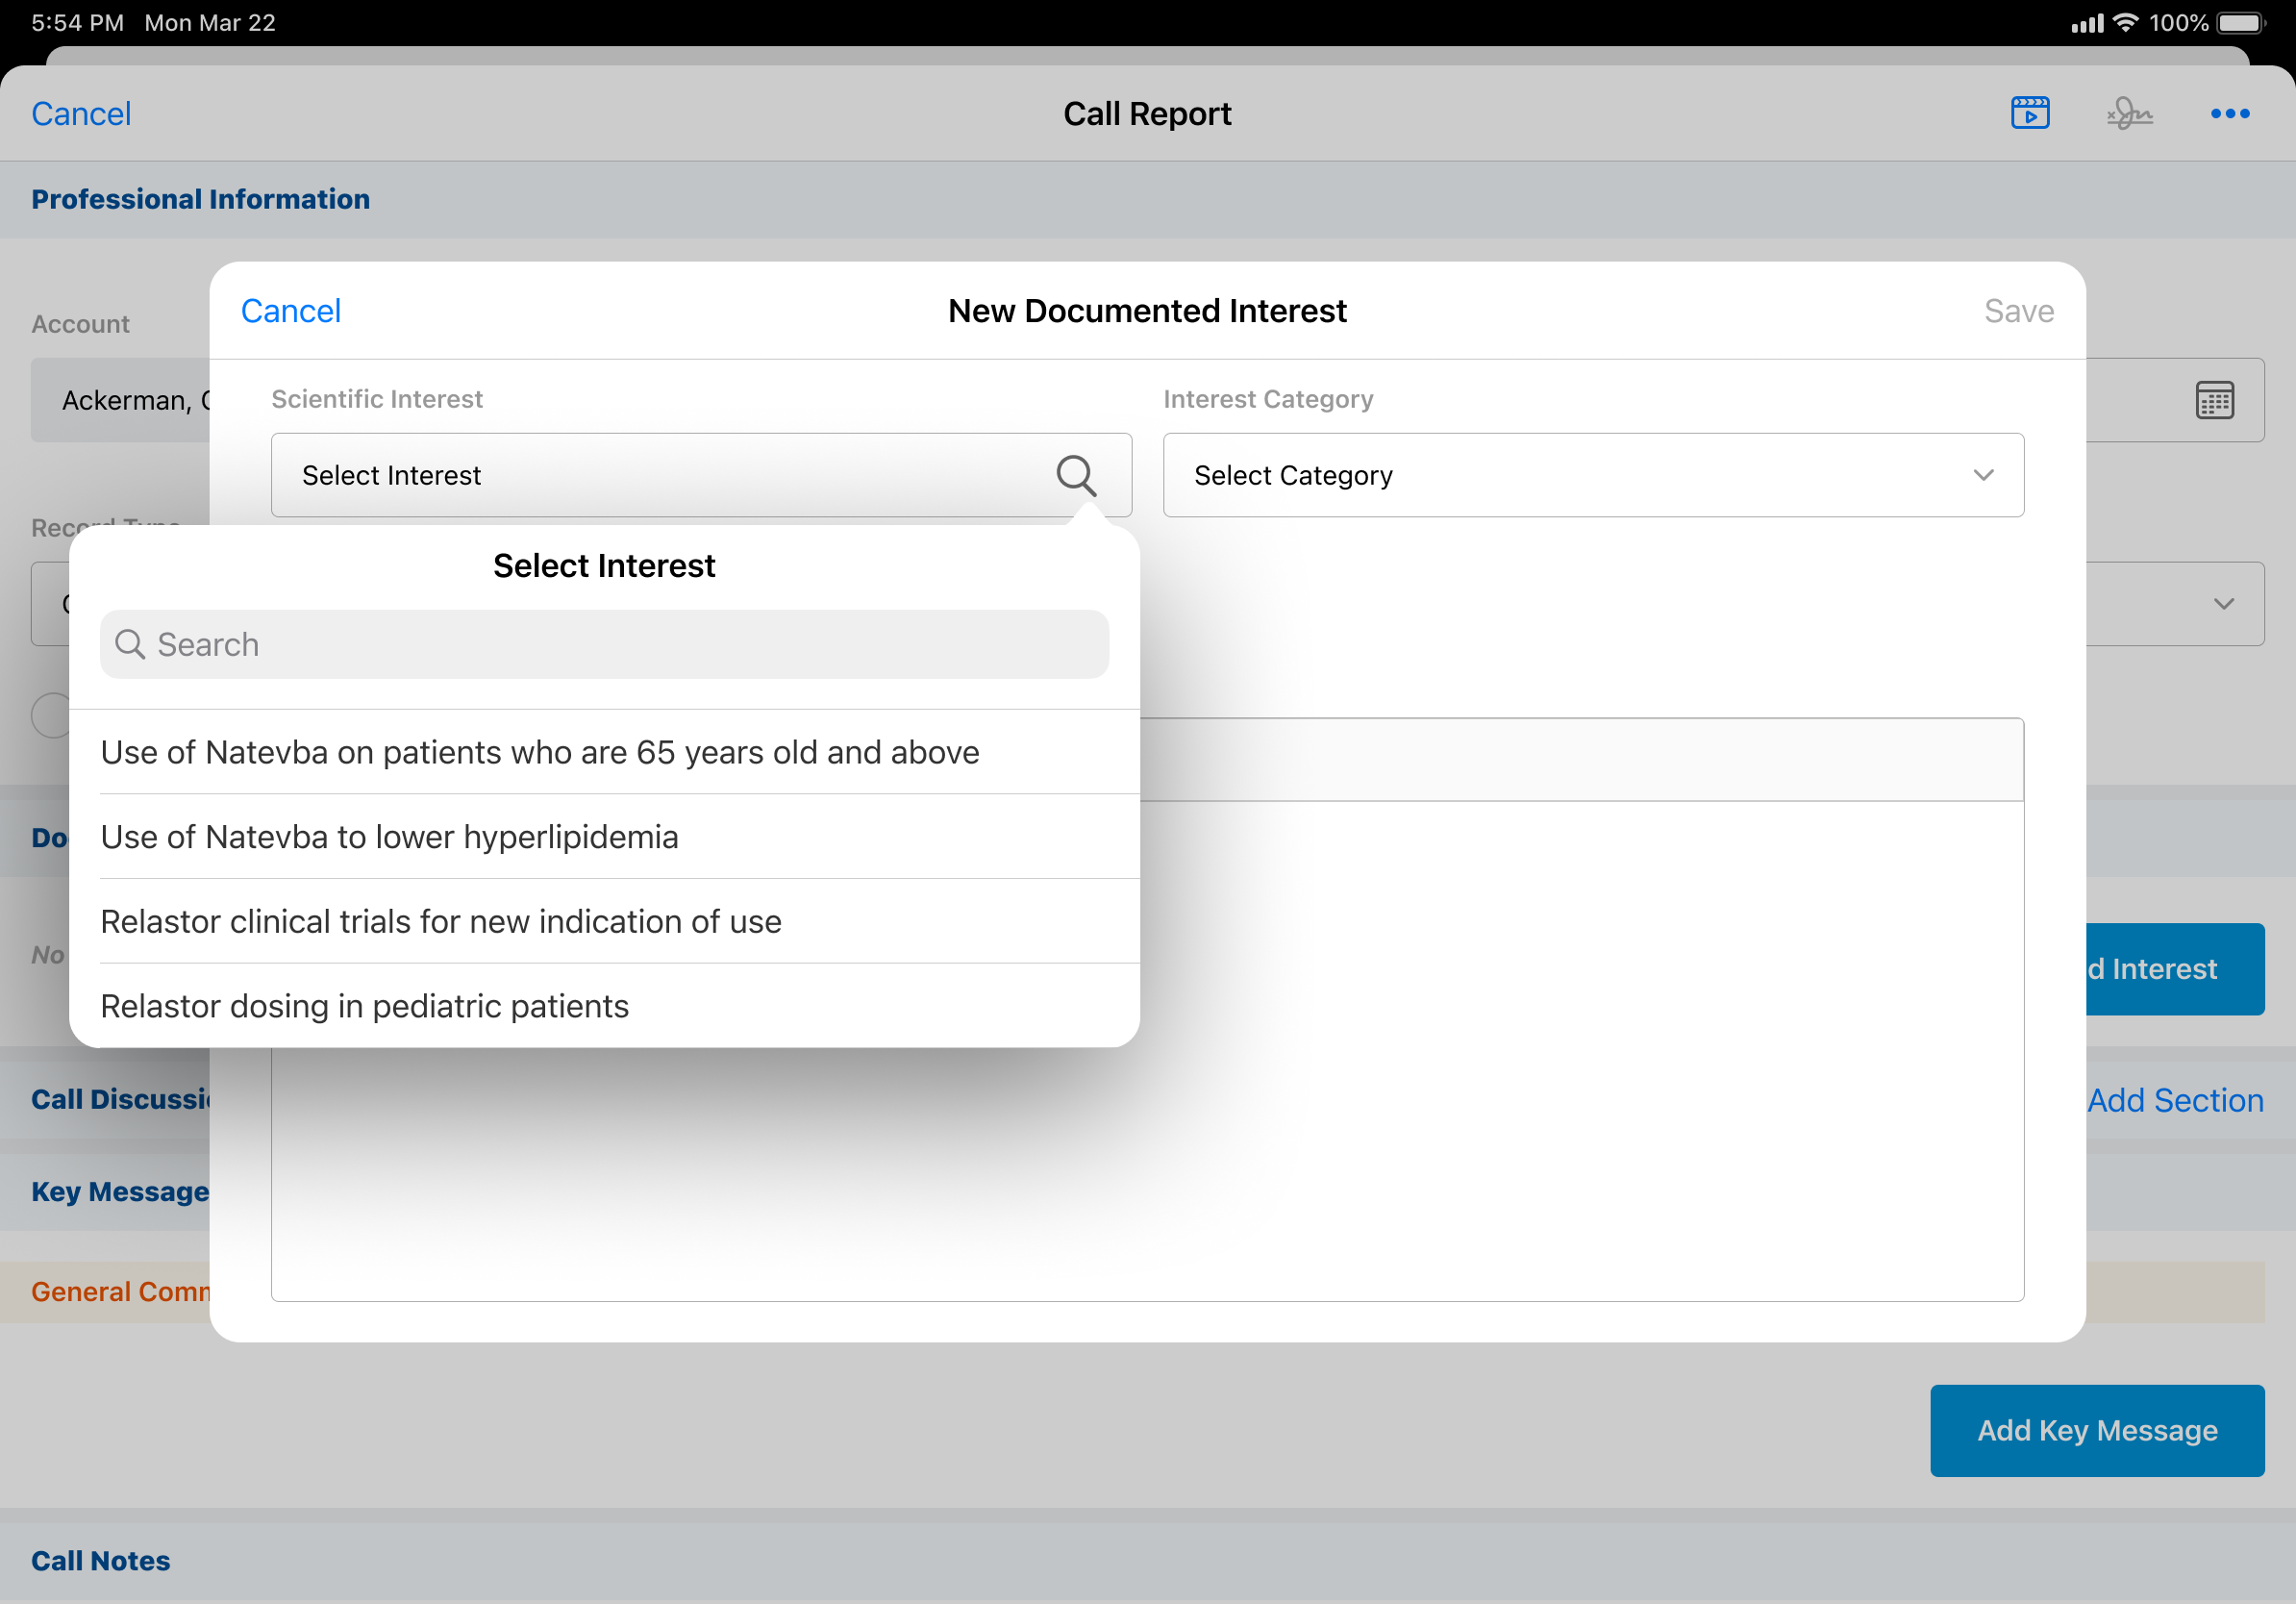Click the Add Section link

pyautogui.click(x=2175, y=1100)
